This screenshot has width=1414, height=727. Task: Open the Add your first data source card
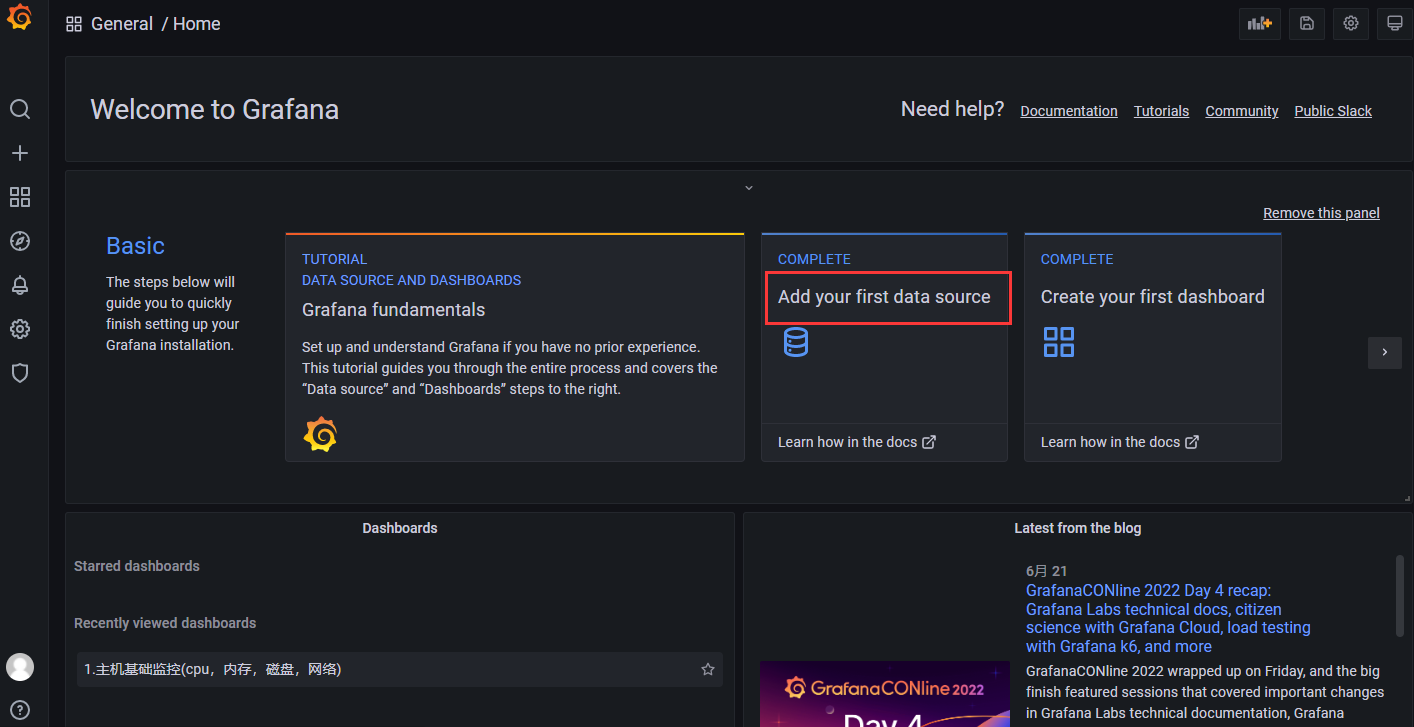tap(884, 347)
